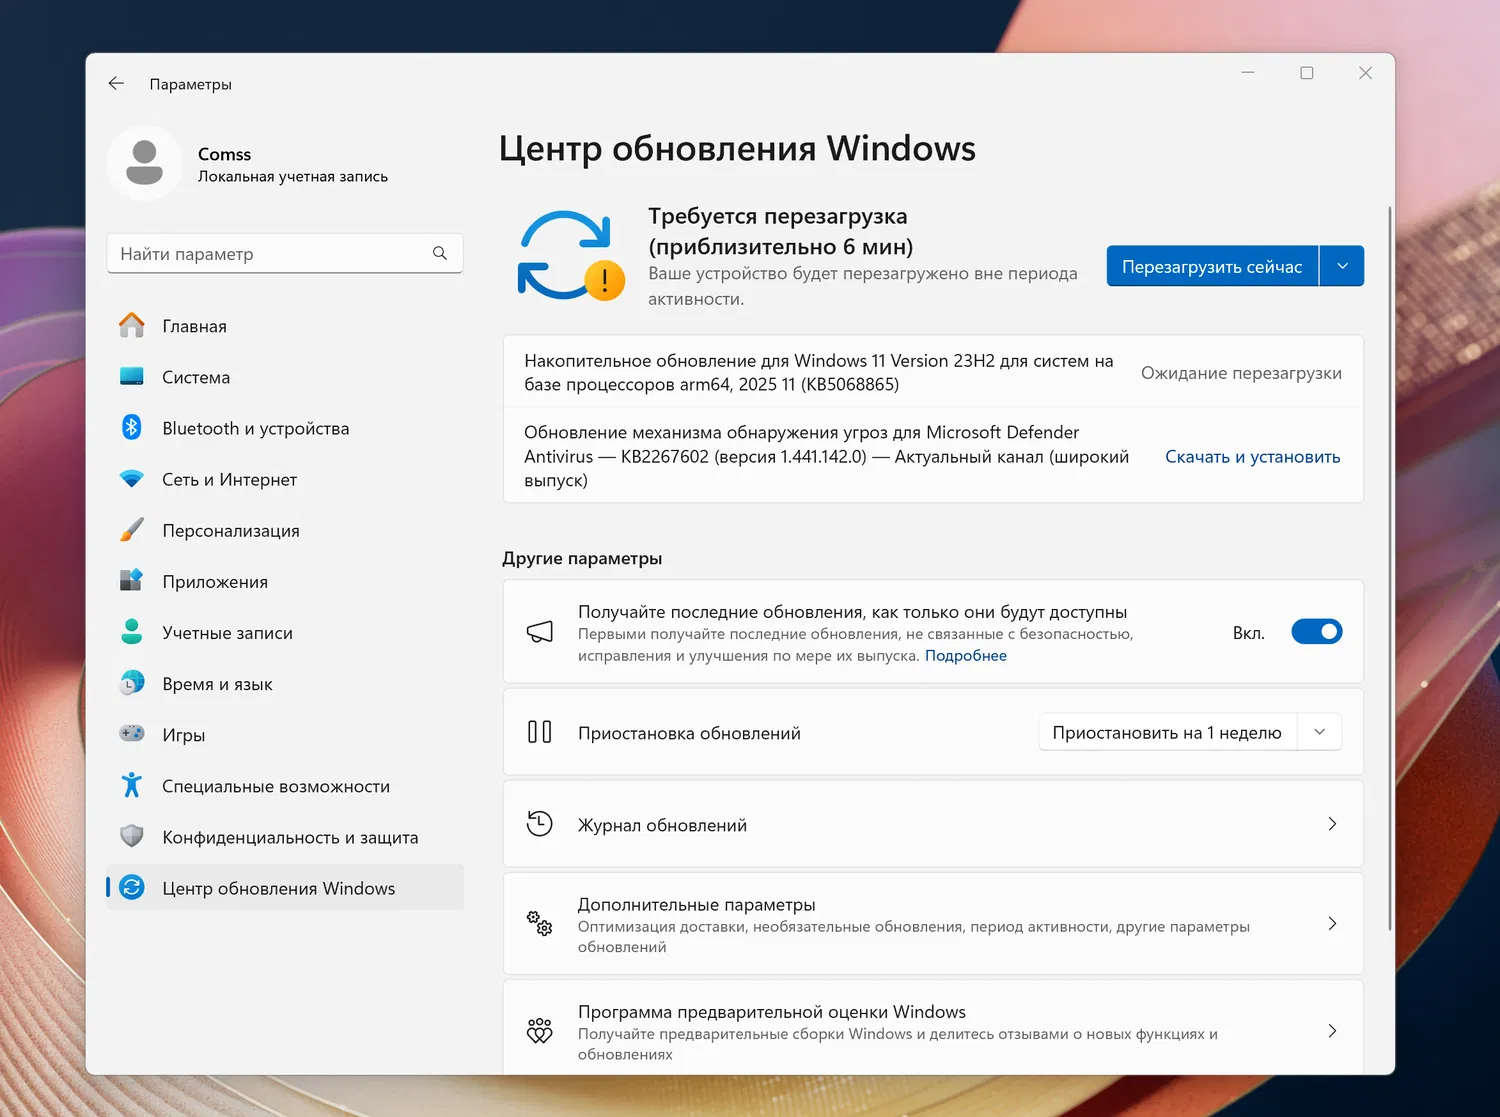This screenshot has width=1500, height=1117.
Task: Click the Время и язык clock icon
Action: tap(132, 683)
